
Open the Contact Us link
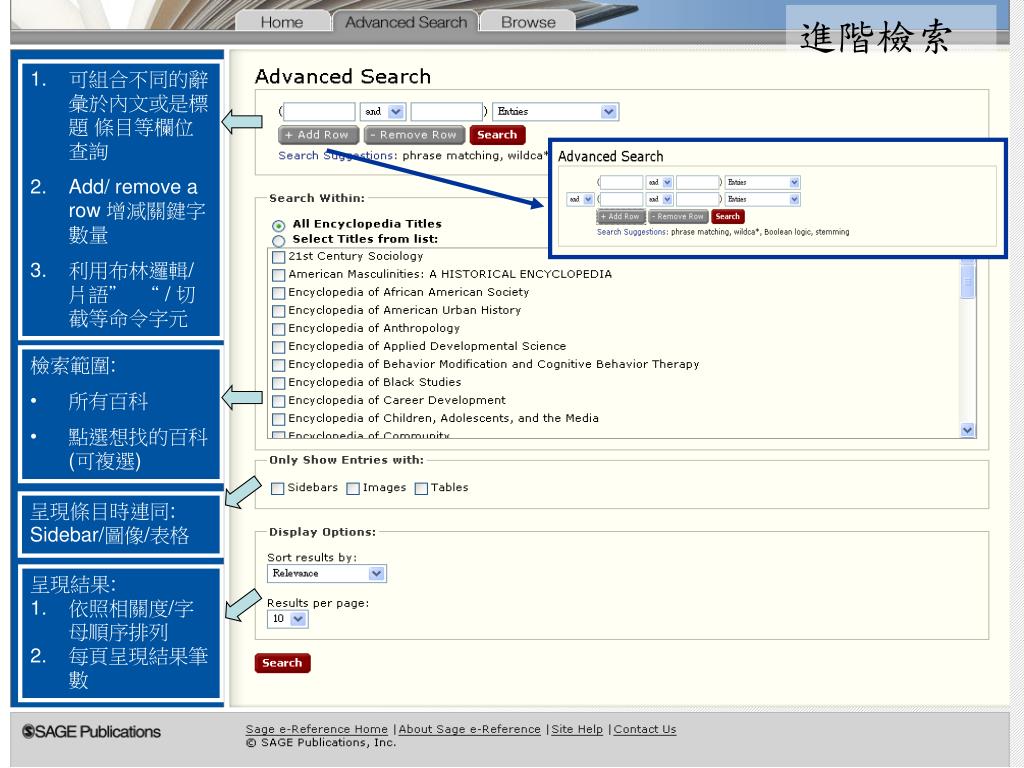click(x=645, y=729)
